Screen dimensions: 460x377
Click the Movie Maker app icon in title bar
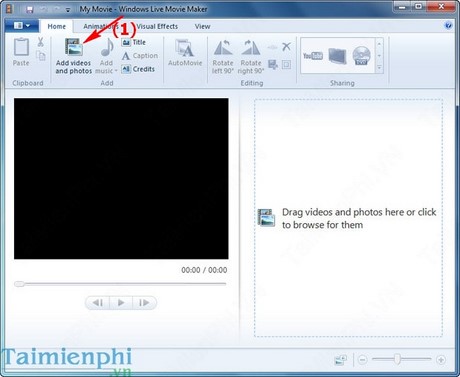tap(9, 9)
